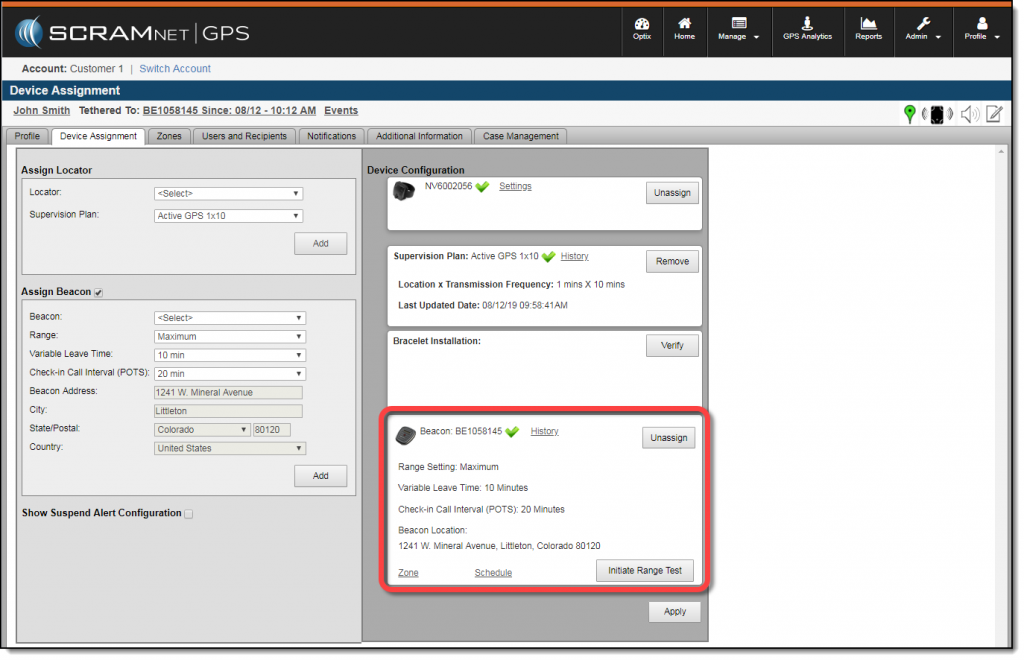This screenshot has width=1024, height=660.
Task: Open the Range dropdown set to Maximum
Action: coord(229,336)
